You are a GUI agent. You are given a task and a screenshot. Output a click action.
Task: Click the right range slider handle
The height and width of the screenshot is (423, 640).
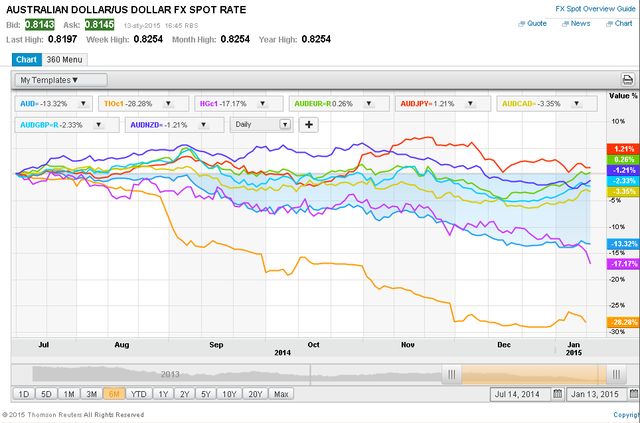pos(616,374)
